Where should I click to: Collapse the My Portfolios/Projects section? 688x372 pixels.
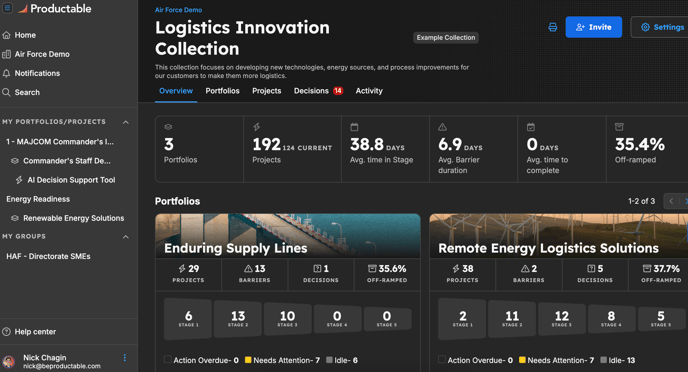coord(126,122)
